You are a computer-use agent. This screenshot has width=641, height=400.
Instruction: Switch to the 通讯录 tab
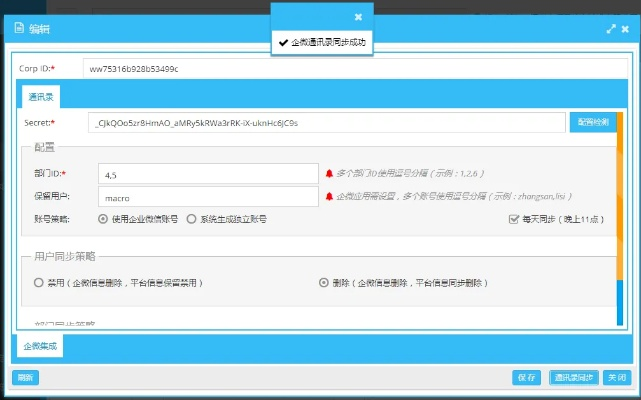coord(41,97)
